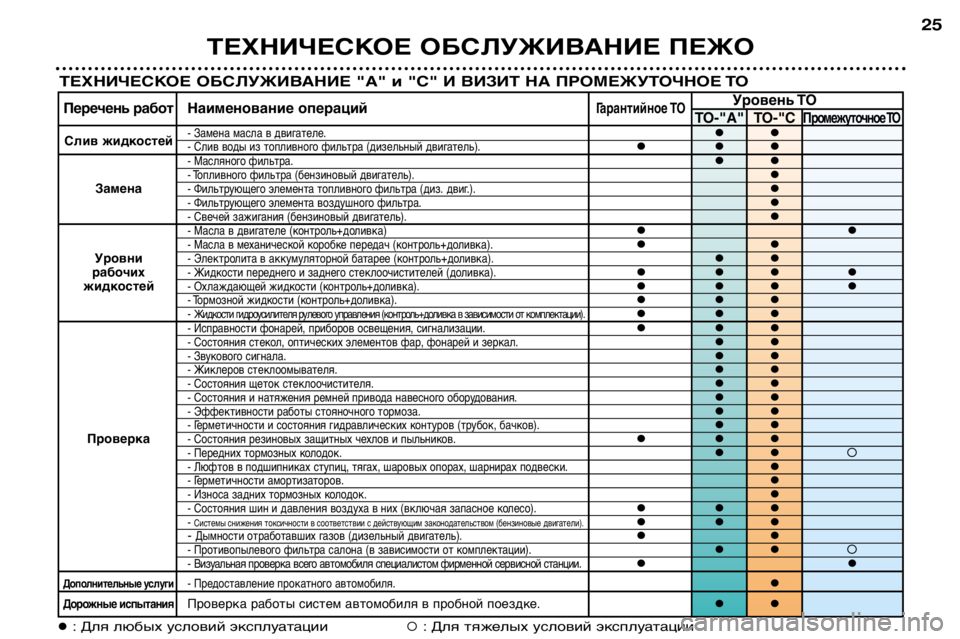960x639 pixels.
Task: Select the "Масляного фильтра." operation
Action: click(241, 162)
